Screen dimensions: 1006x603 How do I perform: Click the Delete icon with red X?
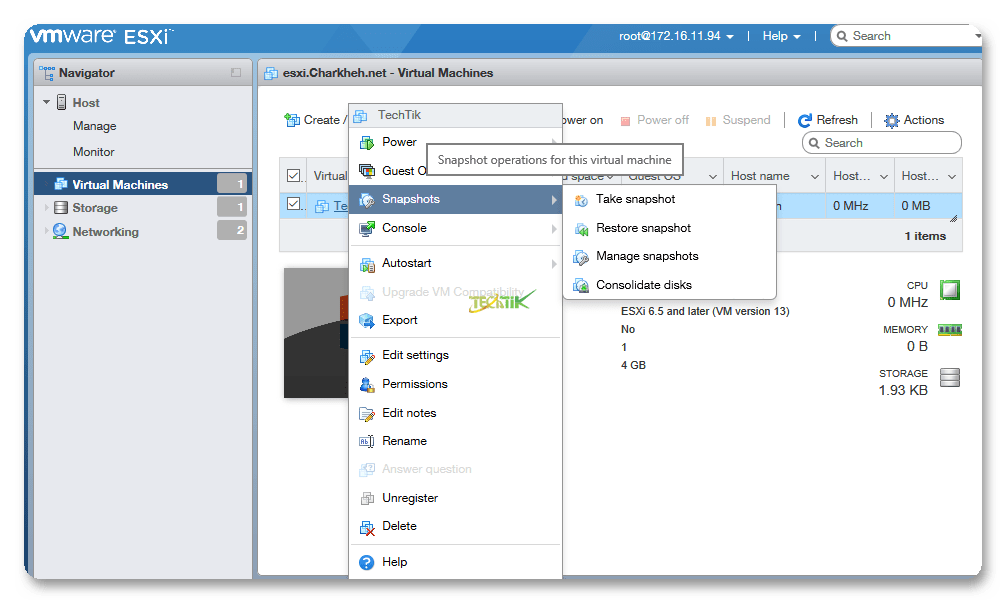367,527
